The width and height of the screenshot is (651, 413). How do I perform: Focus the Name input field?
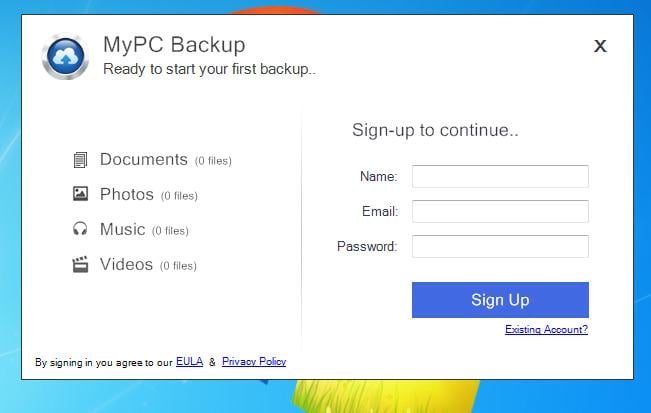[x=500, y=177]
